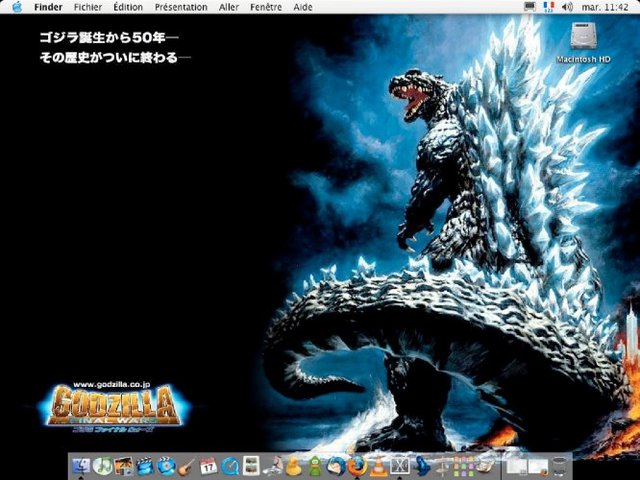The image size is (640, 480).
Task: Open the Apple menu
Action: 16,7
